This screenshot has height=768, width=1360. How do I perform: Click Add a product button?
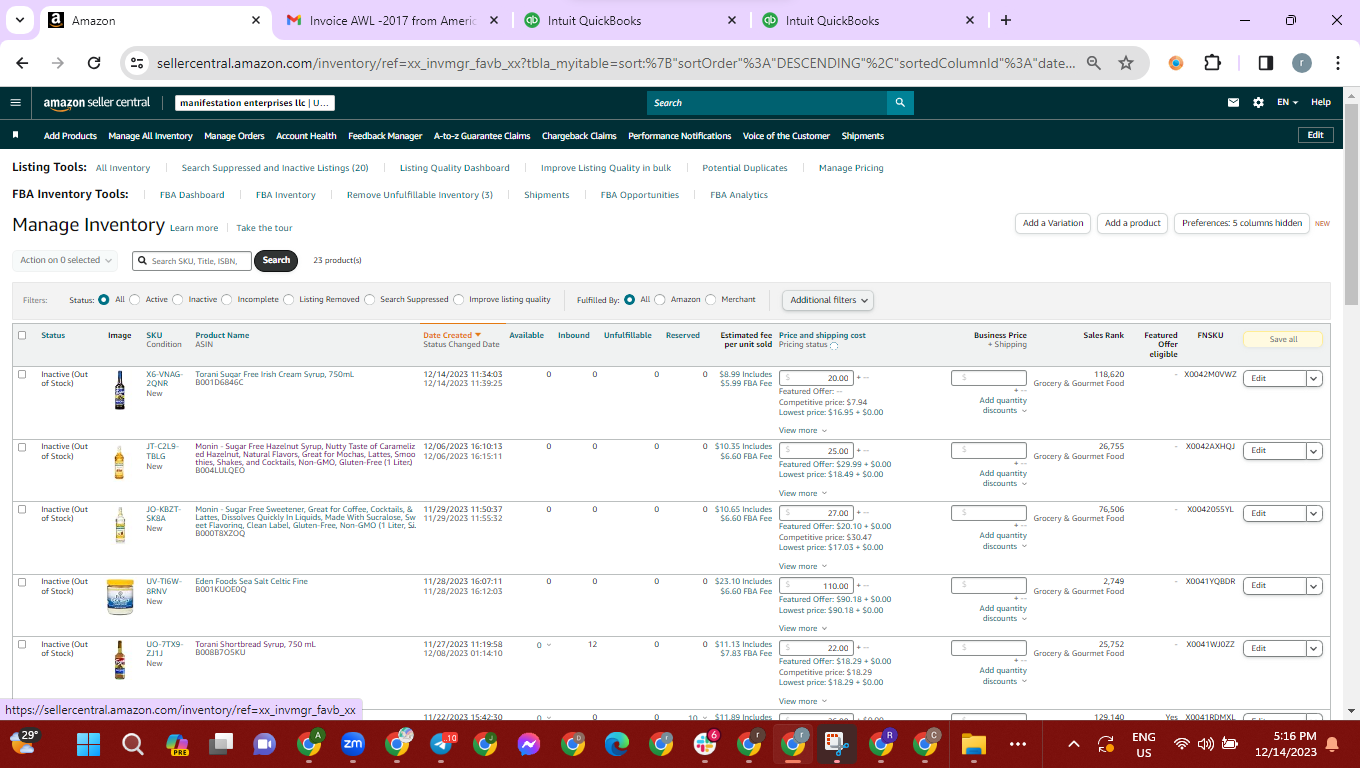click(1133, 223)
